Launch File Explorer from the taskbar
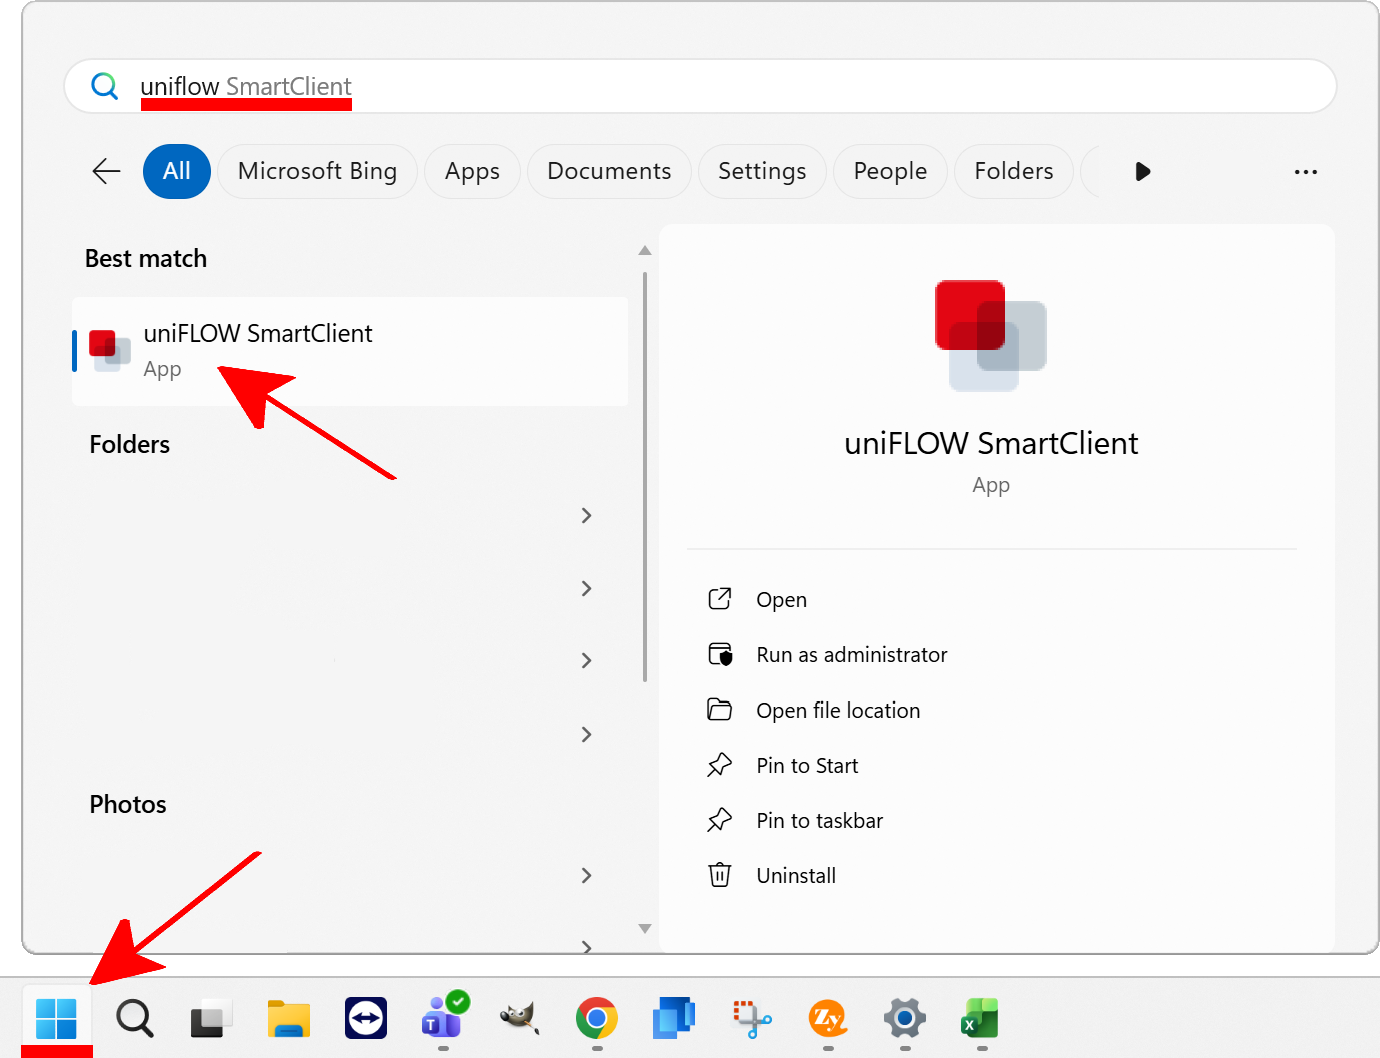1380x1058 pixels. pyautogui.click(x=288, y=1019)
